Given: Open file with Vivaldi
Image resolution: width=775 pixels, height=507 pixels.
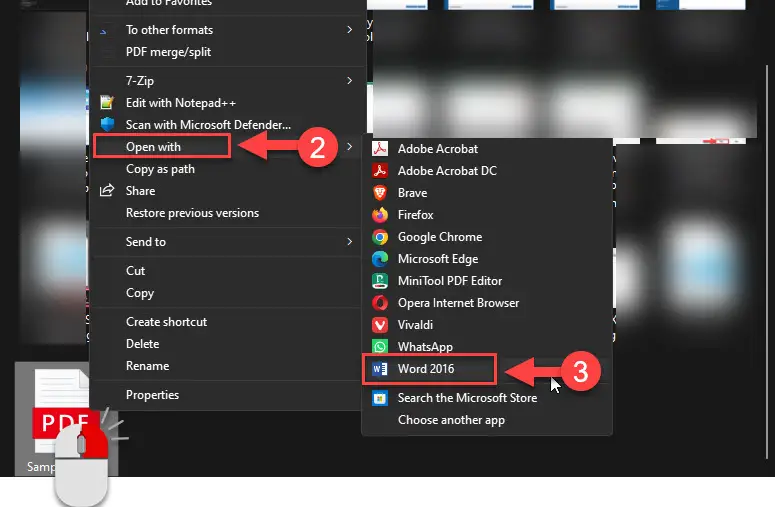Looking at the screenshot, I should tap(487, 325).
